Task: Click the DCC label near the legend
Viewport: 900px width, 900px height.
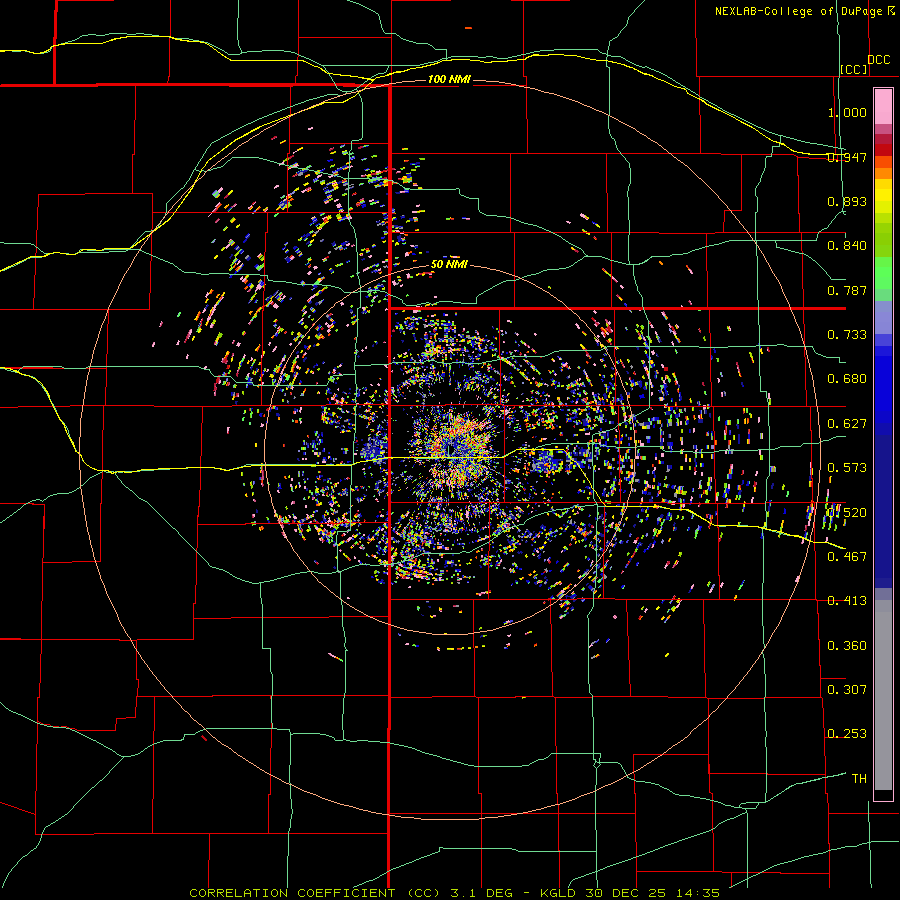Action: tap(878, 60)
